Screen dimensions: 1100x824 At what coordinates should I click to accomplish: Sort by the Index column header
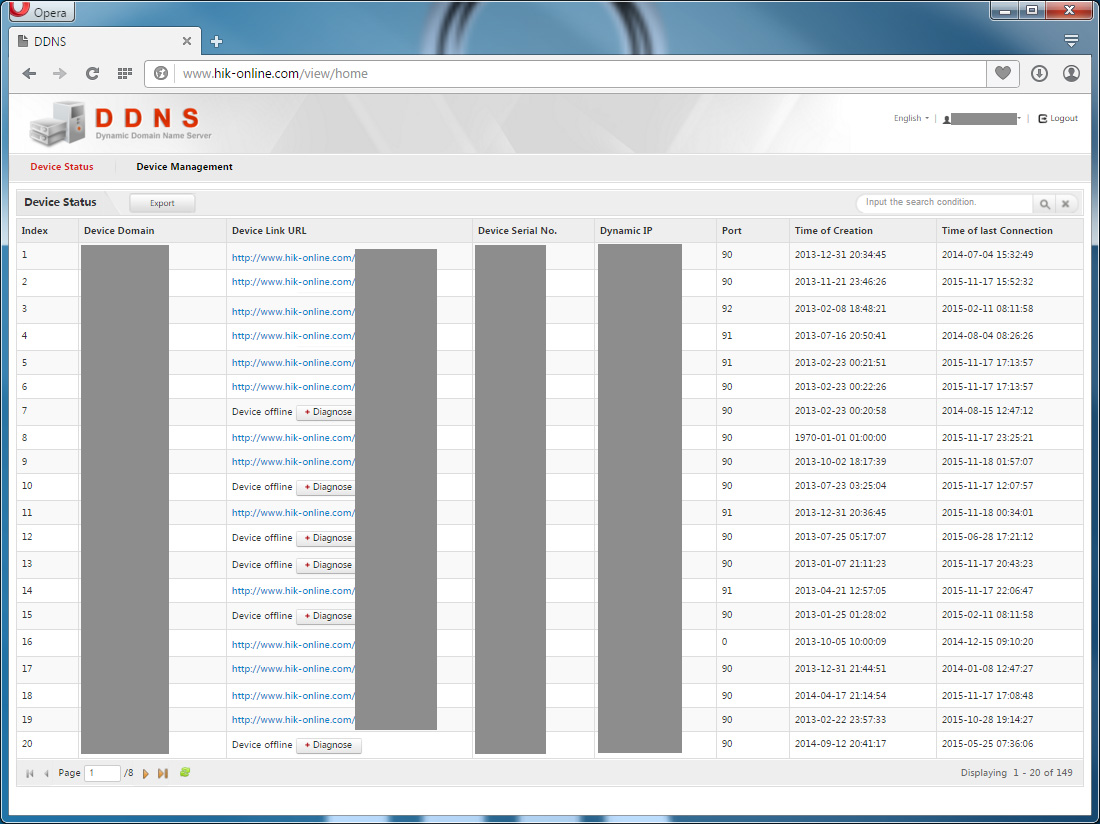pos(47,231)
